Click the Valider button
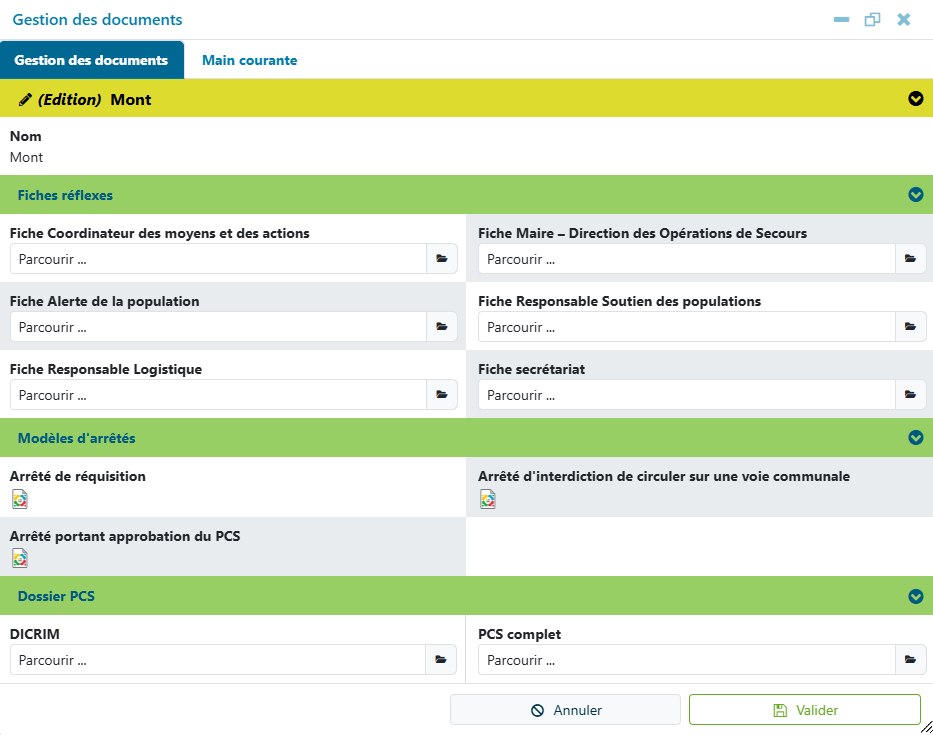Viewport: 933px width, 735px height. pos(805,710)
